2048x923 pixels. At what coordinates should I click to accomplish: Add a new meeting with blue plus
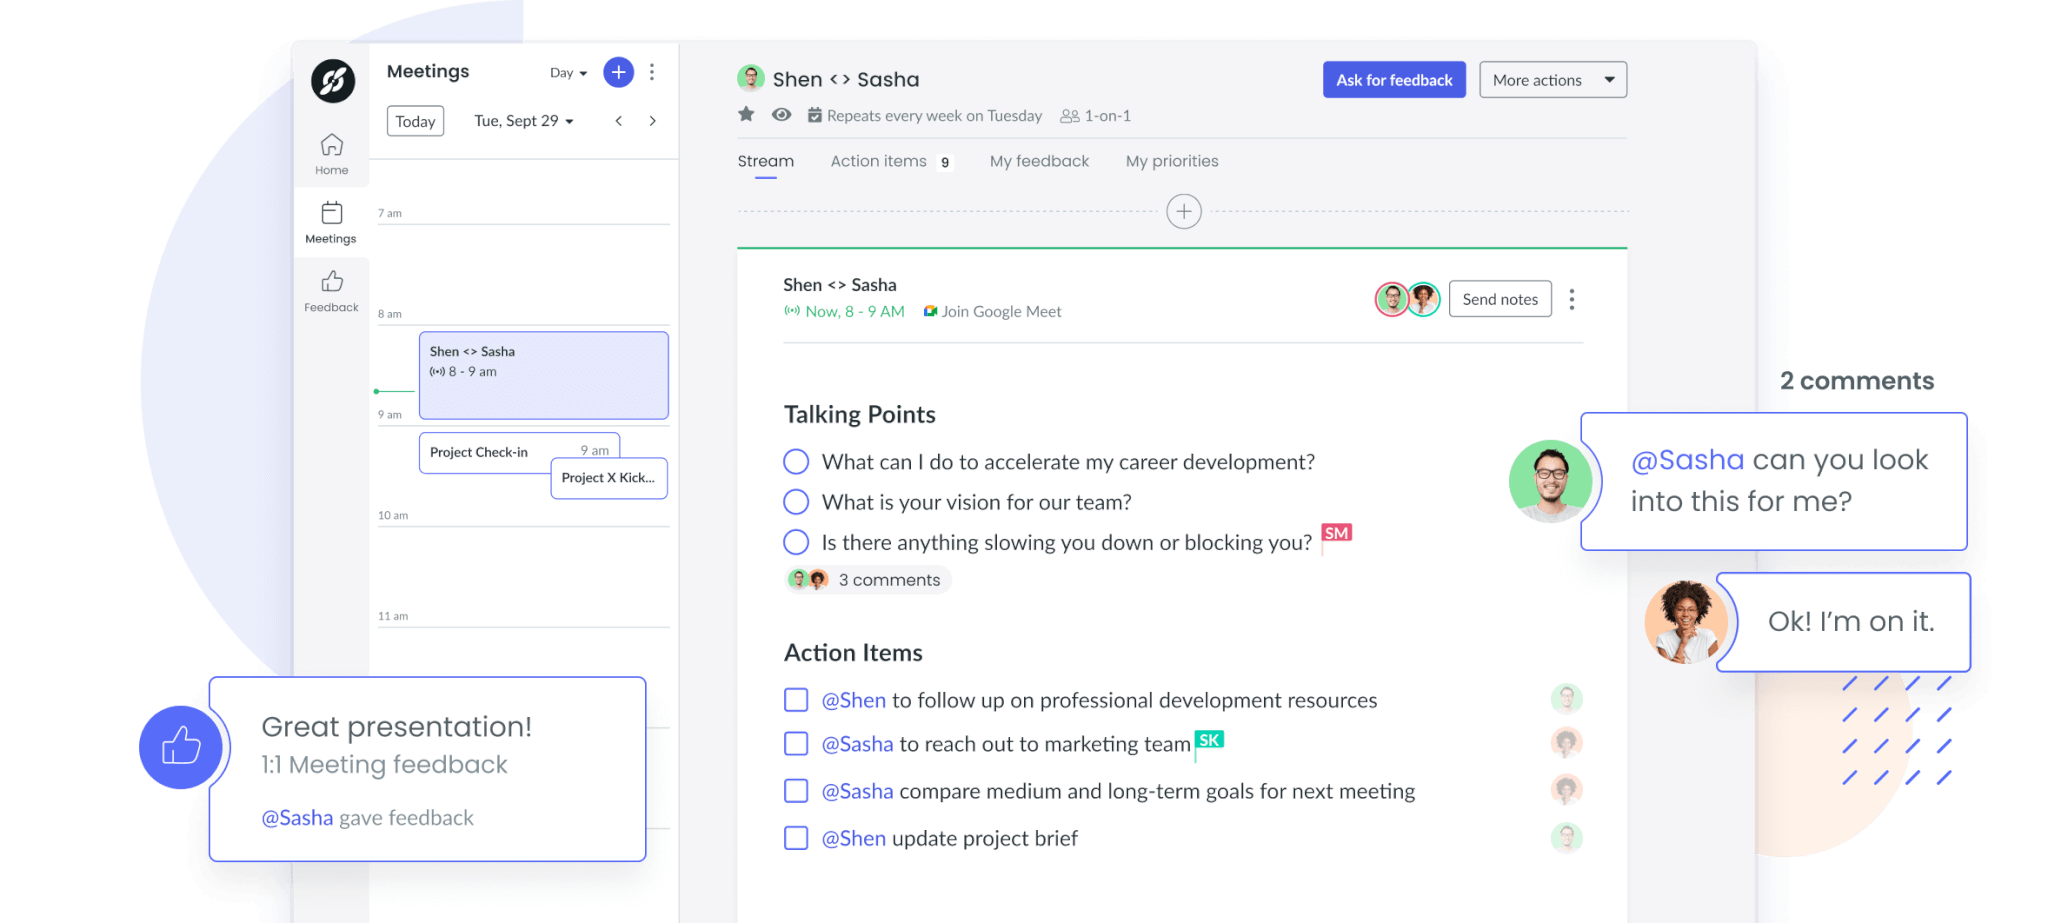click(619, 72)
